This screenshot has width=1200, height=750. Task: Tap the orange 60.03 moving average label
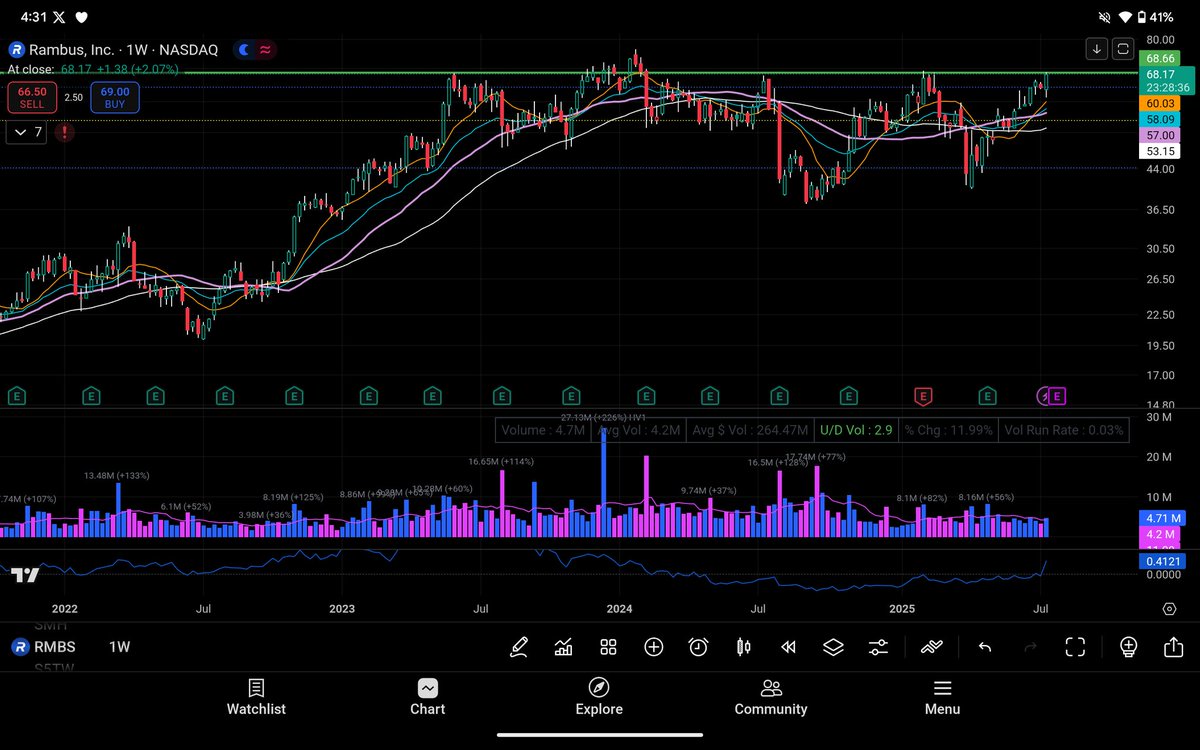pyautogui.click(x=1159, y=103)
